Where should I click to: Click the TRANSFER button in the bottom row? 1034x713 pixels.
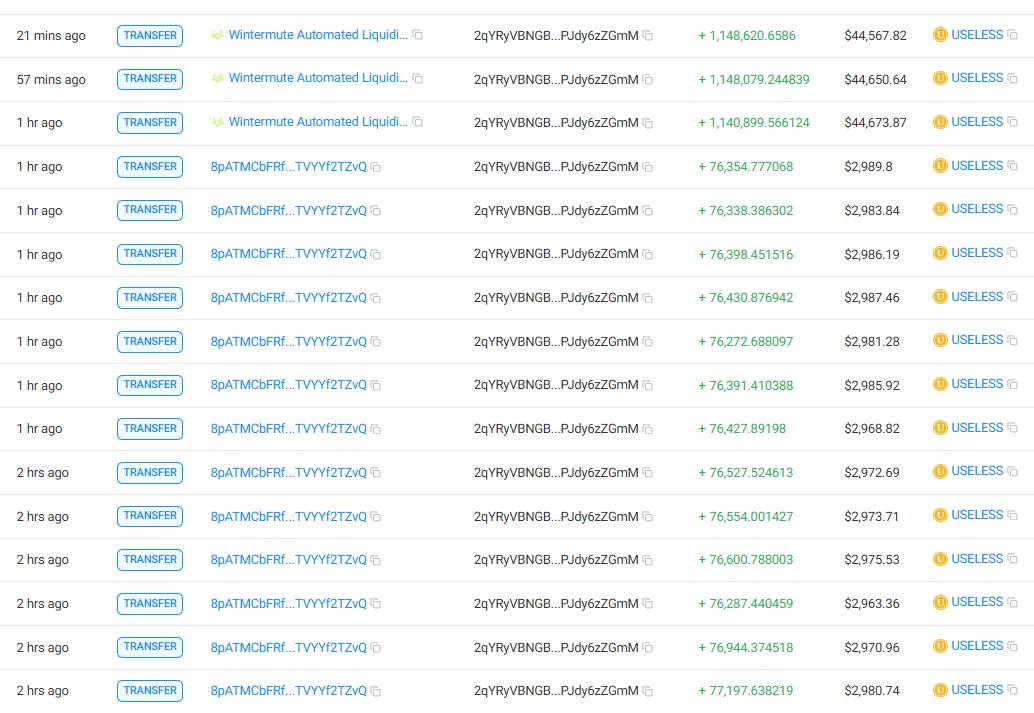[149, 690]
